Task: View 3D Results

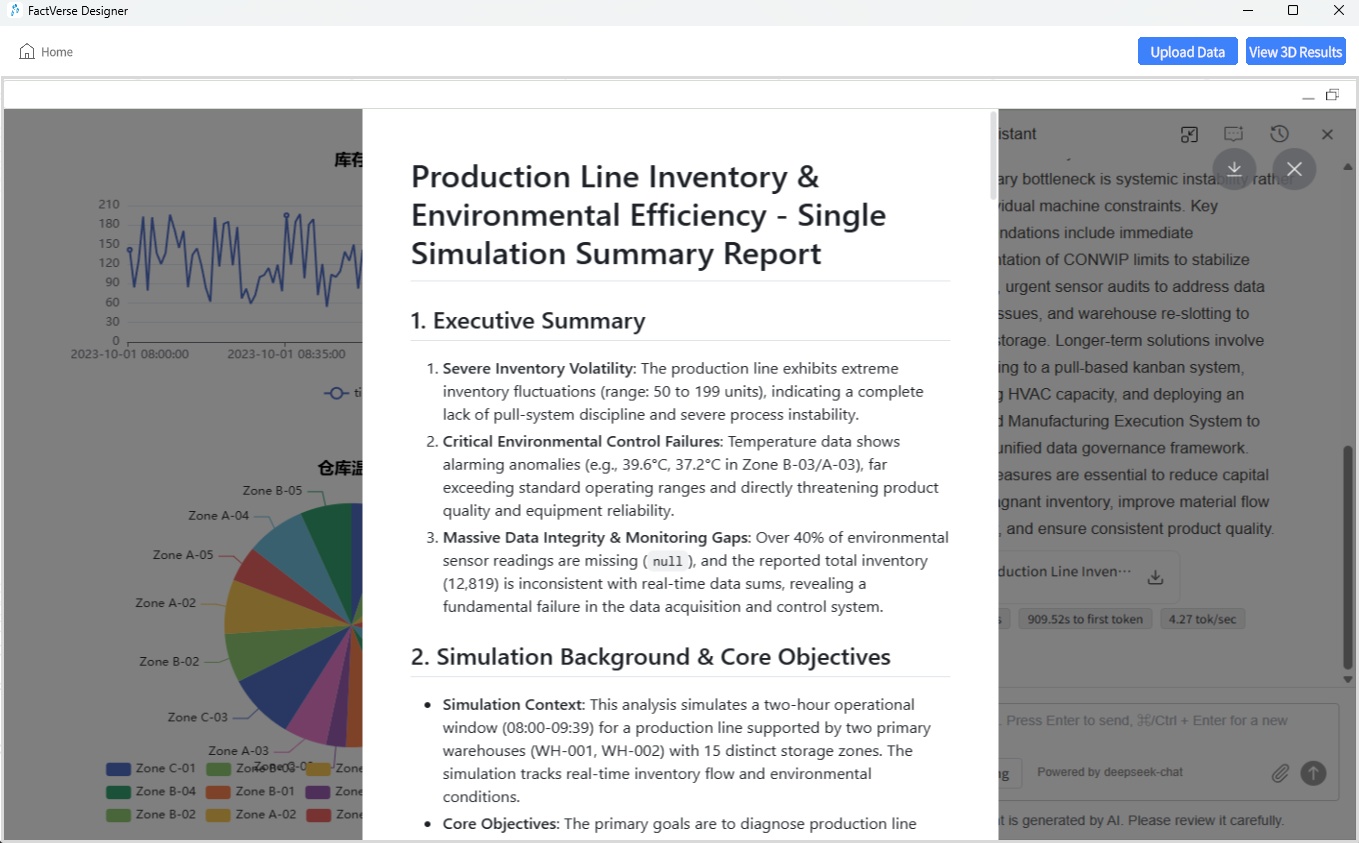Action: click(x=1295, y=51)
